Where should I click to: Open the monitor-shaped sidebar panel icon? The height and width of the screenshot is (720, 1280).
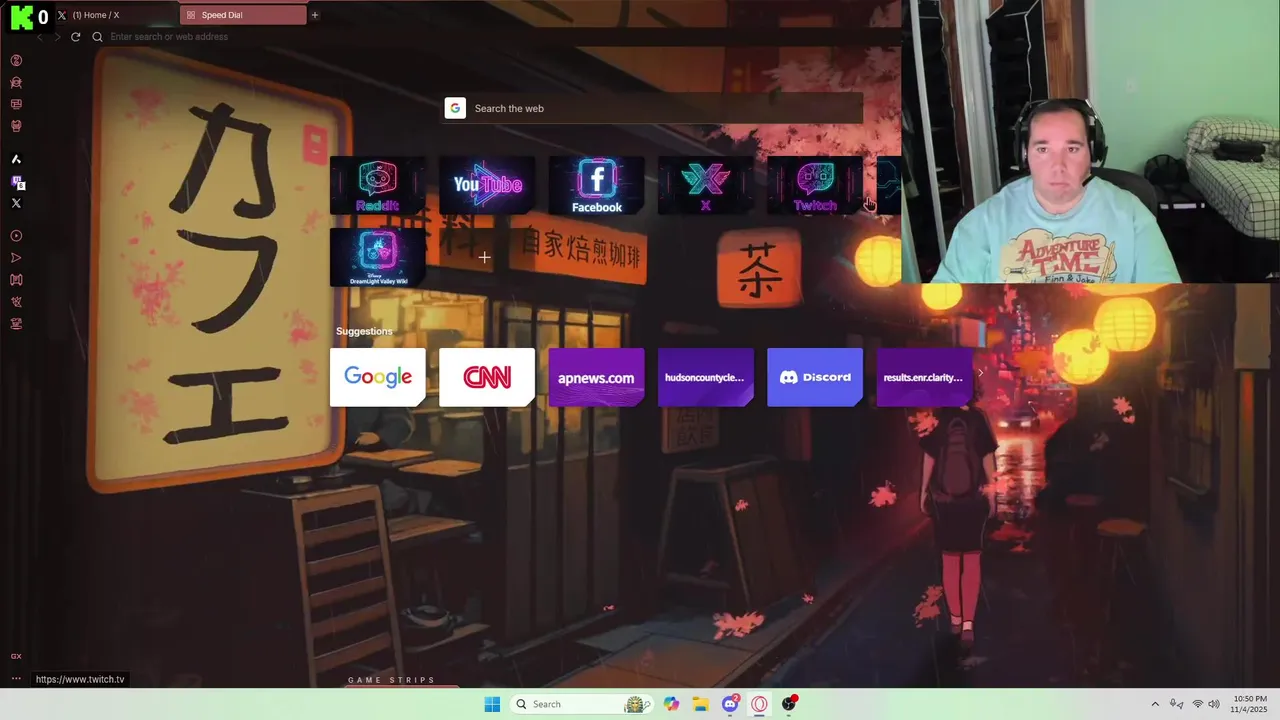click(x=16, y=104)
